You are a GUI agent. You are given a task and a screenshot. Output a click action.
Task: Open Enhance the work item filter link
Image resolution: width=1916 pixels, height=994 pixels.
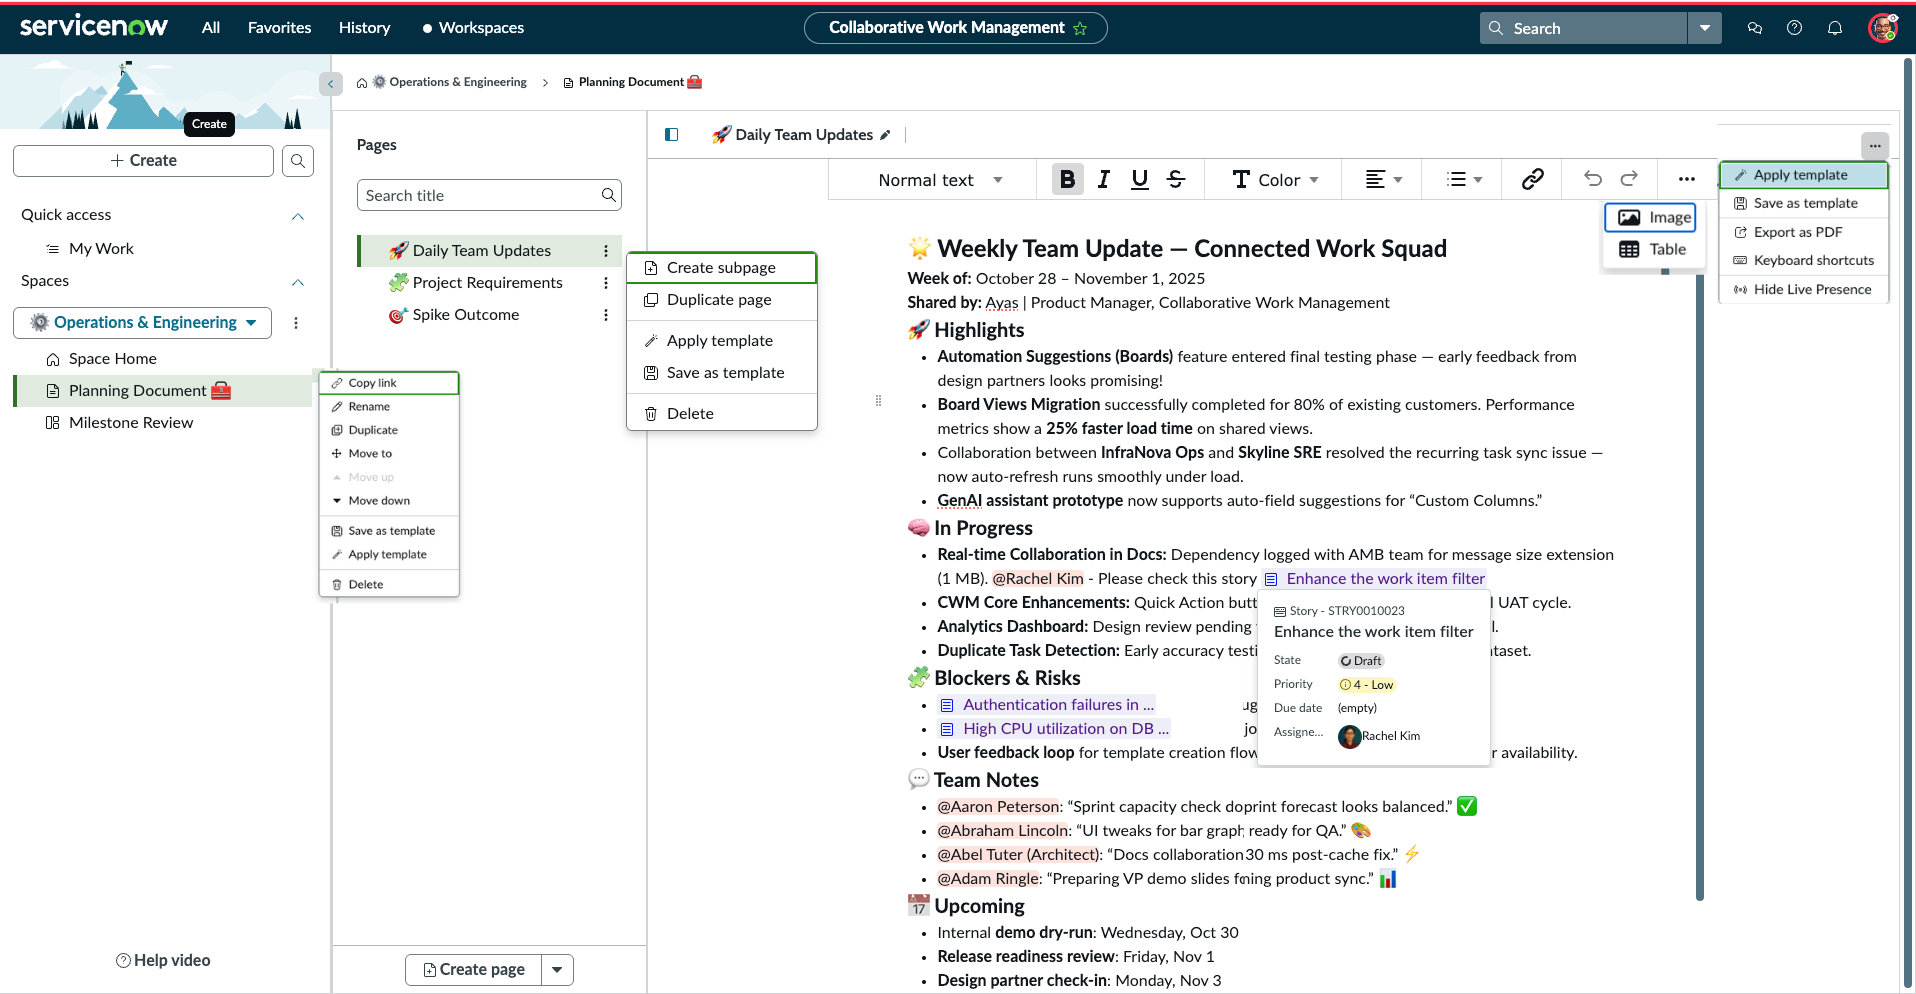(1384, 579)
